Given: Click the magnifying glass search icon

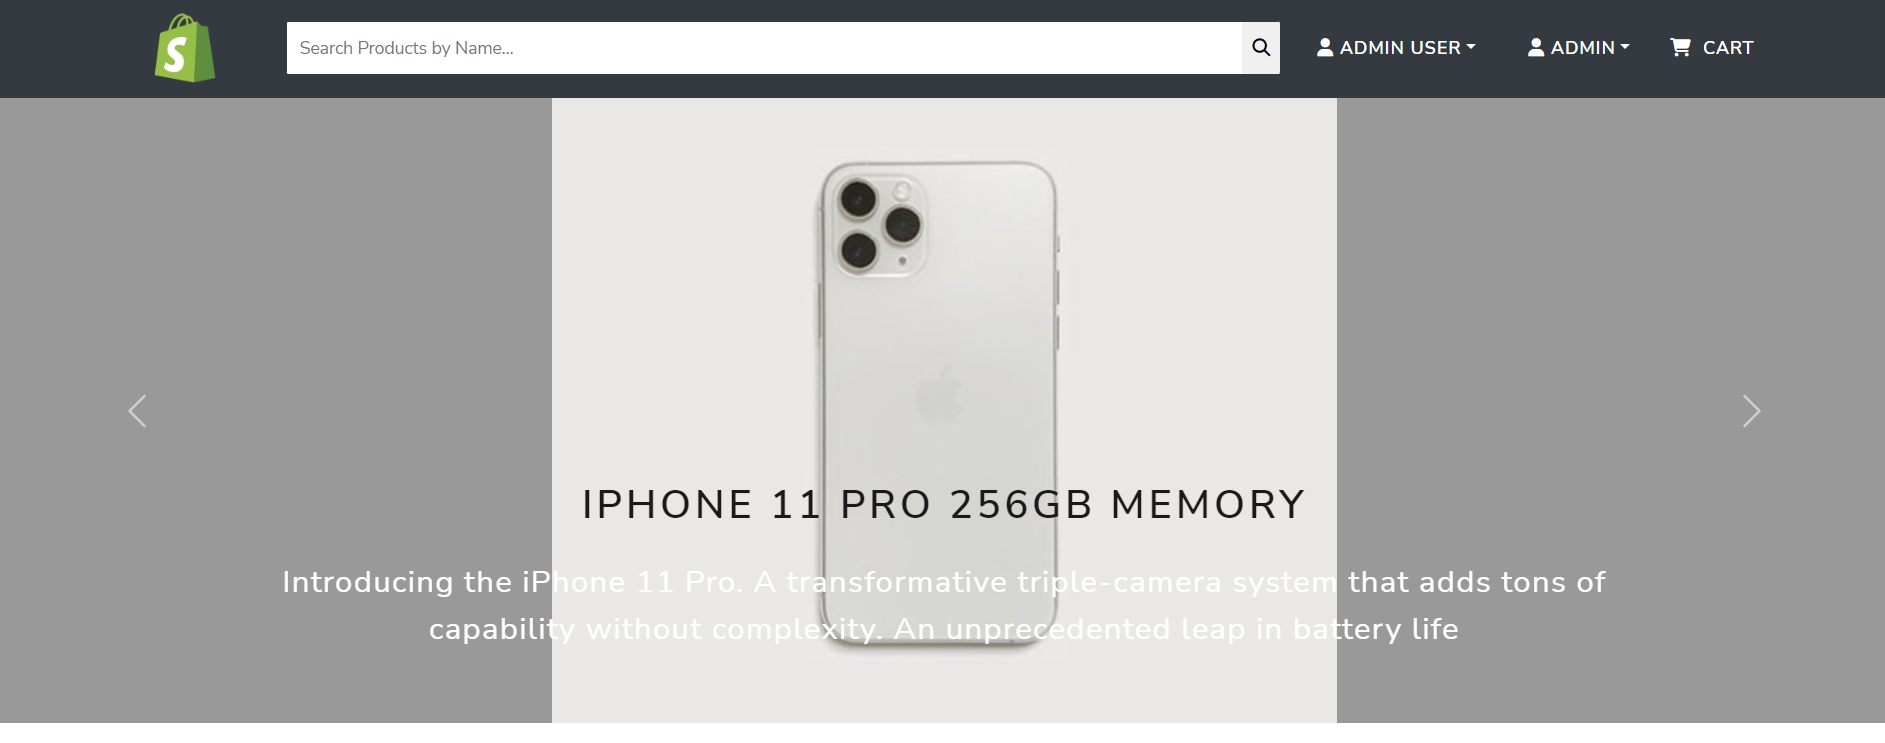Looking at the screenshot, I should point(1261,48).
